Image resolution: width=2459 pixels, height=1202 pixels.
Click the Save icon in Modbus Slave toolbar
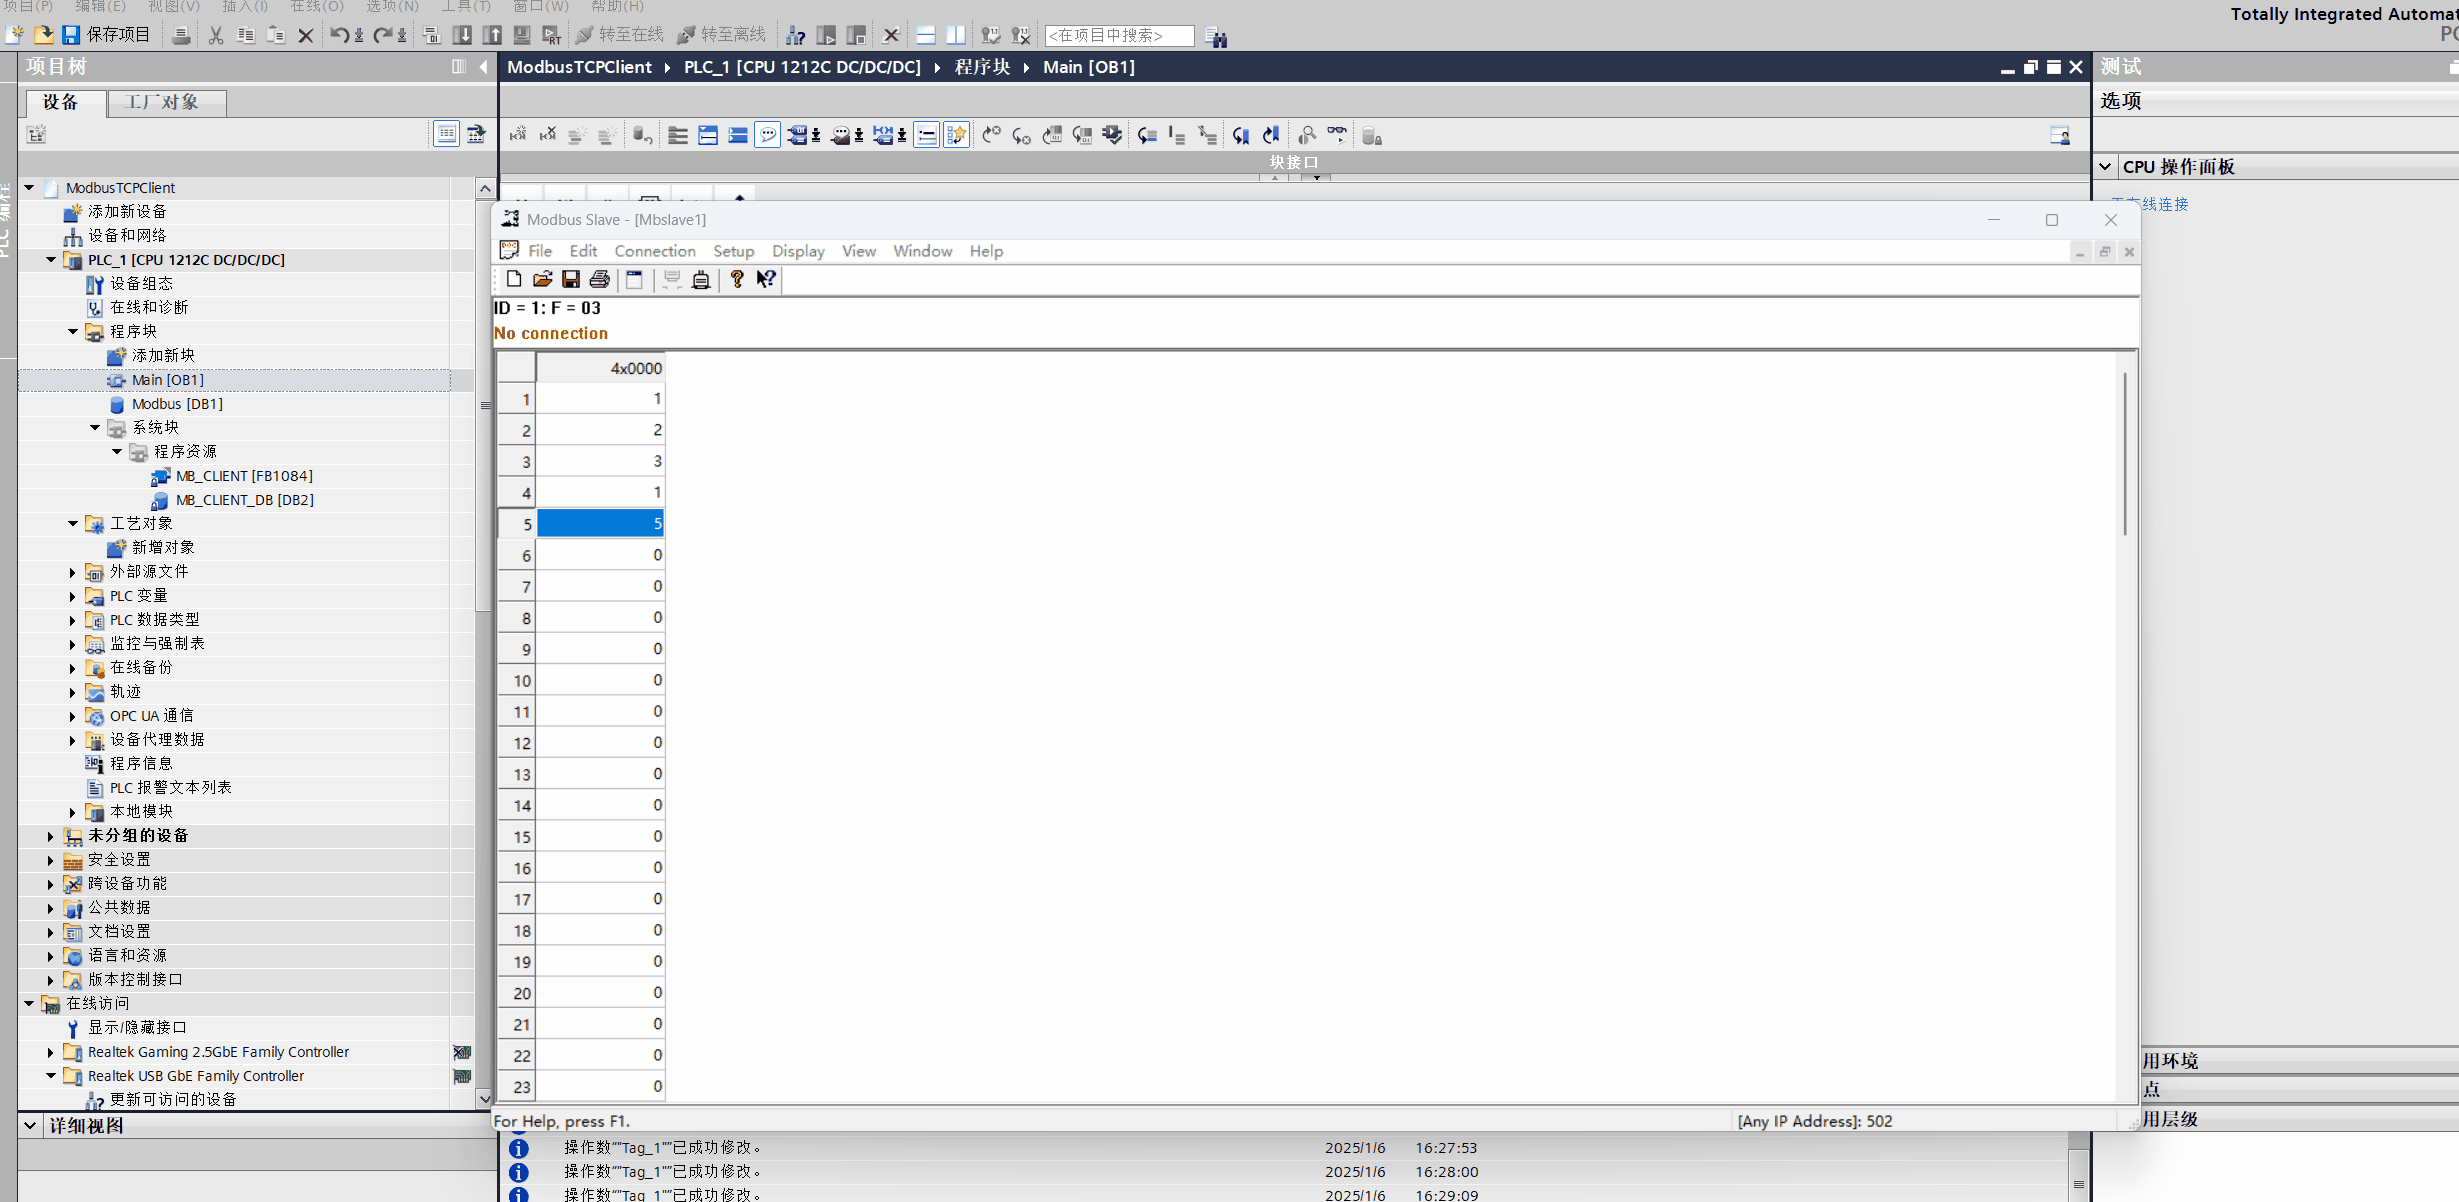(x=571, y=279)
